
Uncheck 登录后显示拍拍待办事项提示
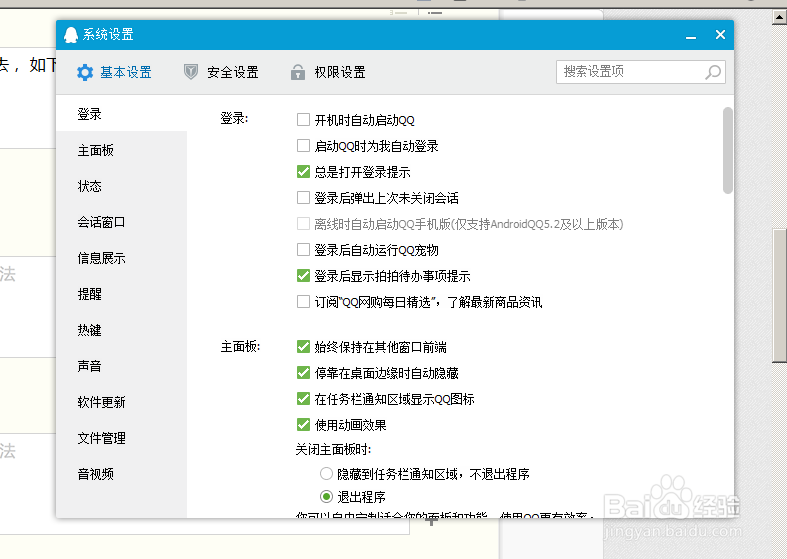pos(303,275)
